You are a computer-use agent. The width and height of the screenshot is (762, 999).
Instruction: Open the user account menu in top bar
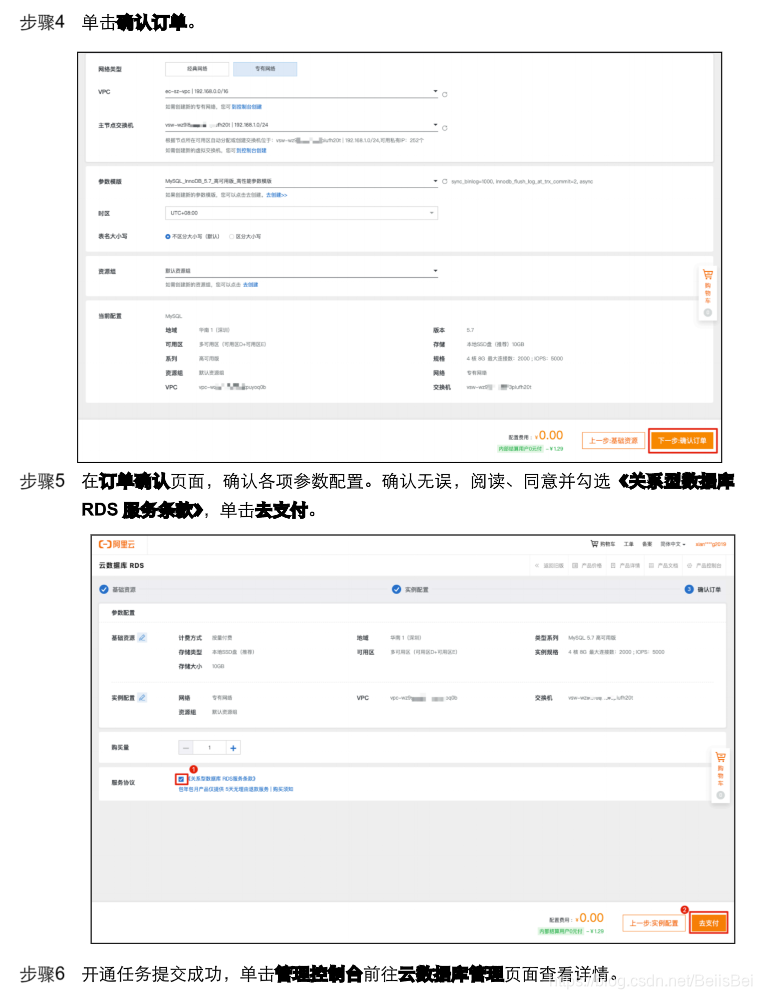(x=710, y=544)
